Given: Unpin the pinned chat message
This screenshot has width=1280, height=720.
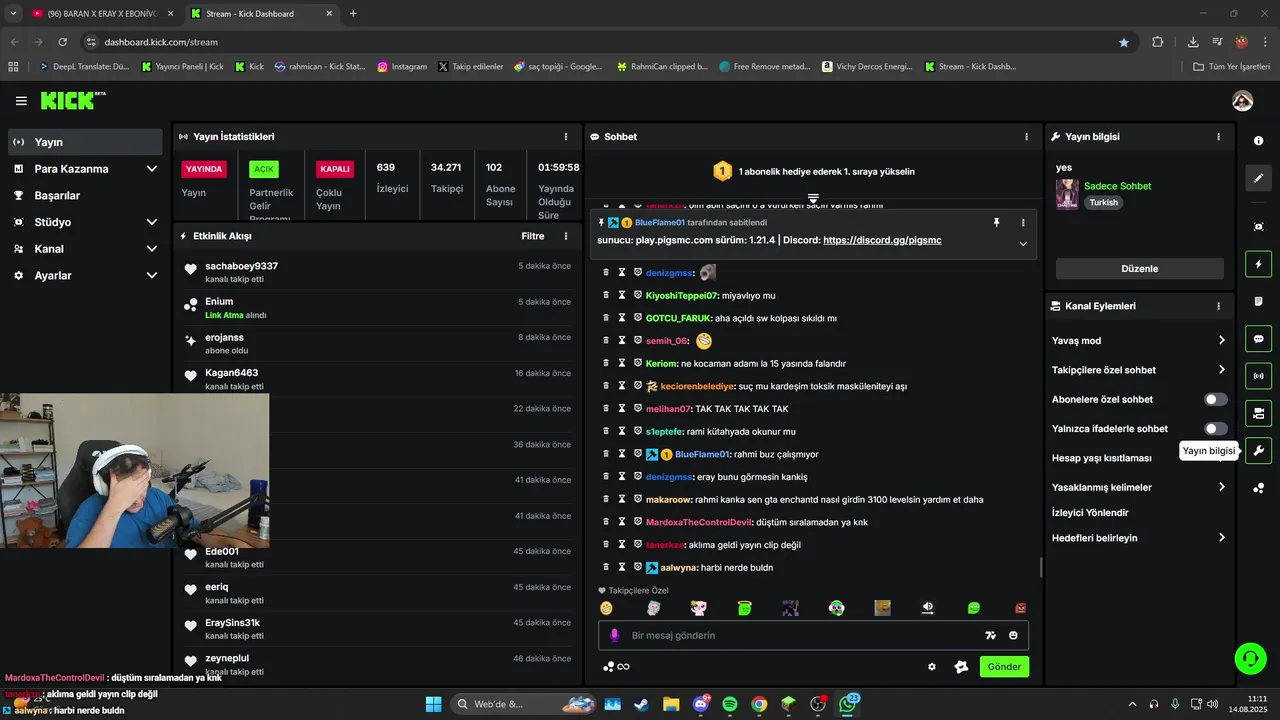Looking at the screenshot, I should [x=996, y=223].
